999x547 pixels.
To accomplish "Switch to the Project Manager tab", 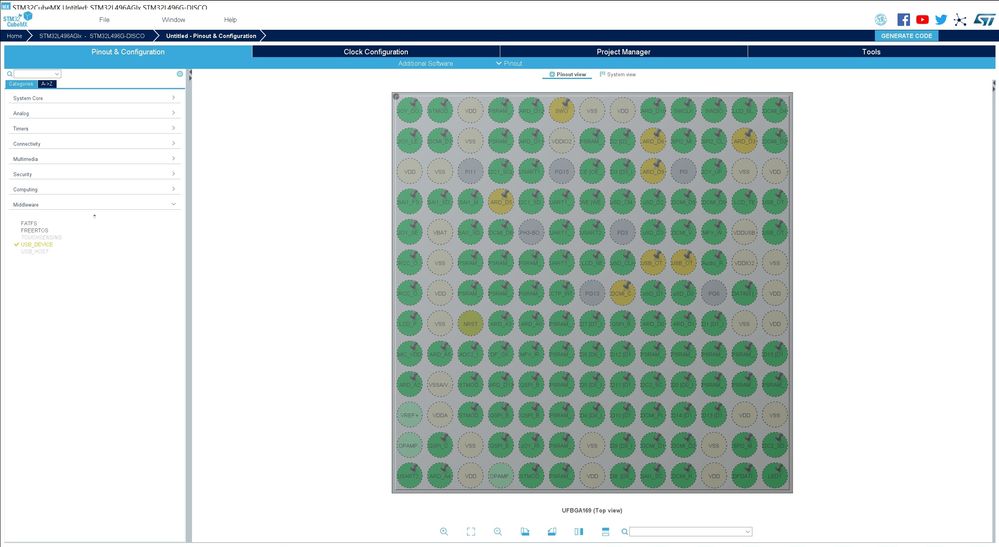I will click(x=623, y=52).
